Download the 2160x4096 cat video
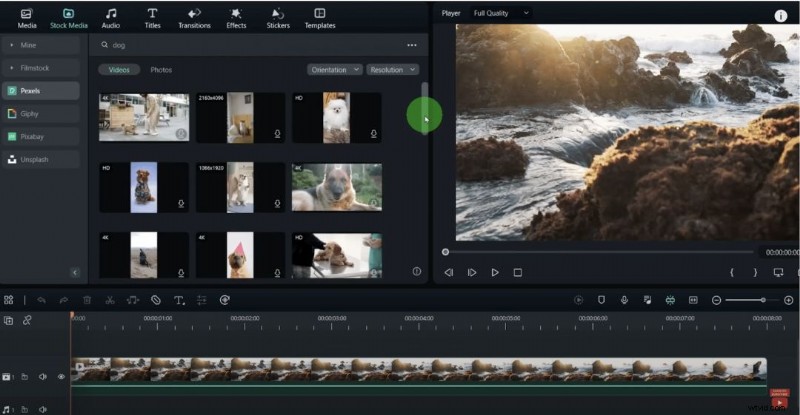Viewport: 800px width, 415px height. click(x=277, y=134)
